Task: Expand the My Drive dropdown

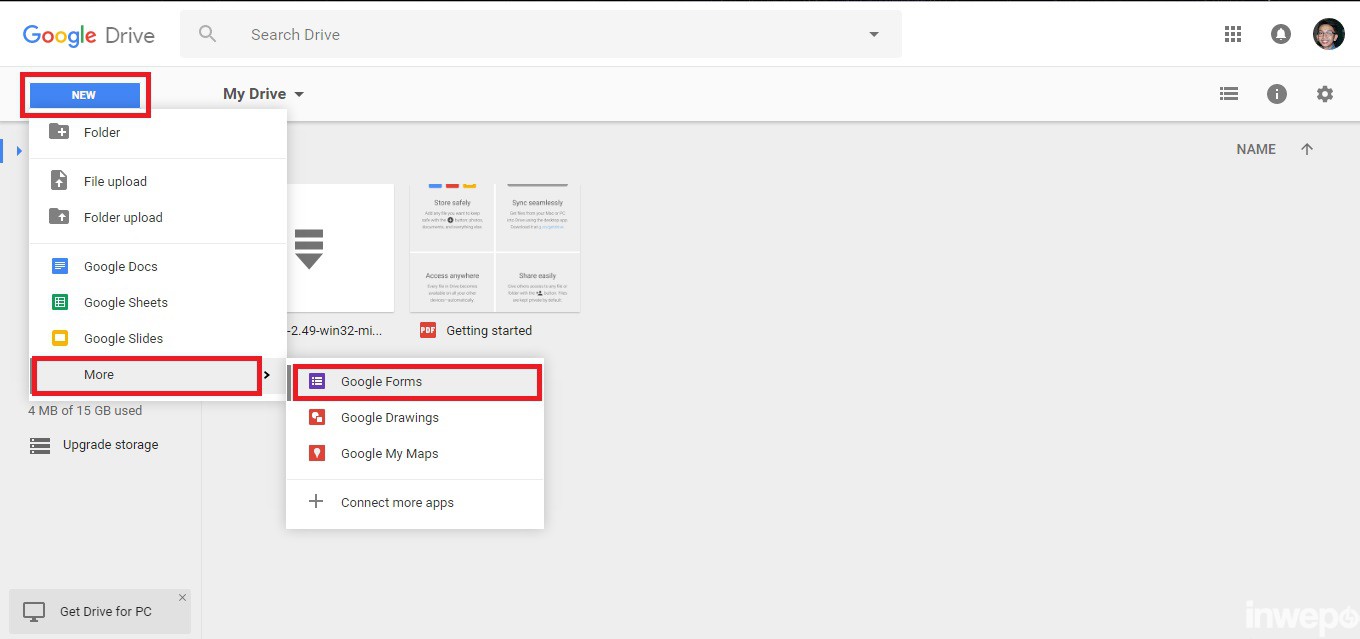Action: pos(299,94)
